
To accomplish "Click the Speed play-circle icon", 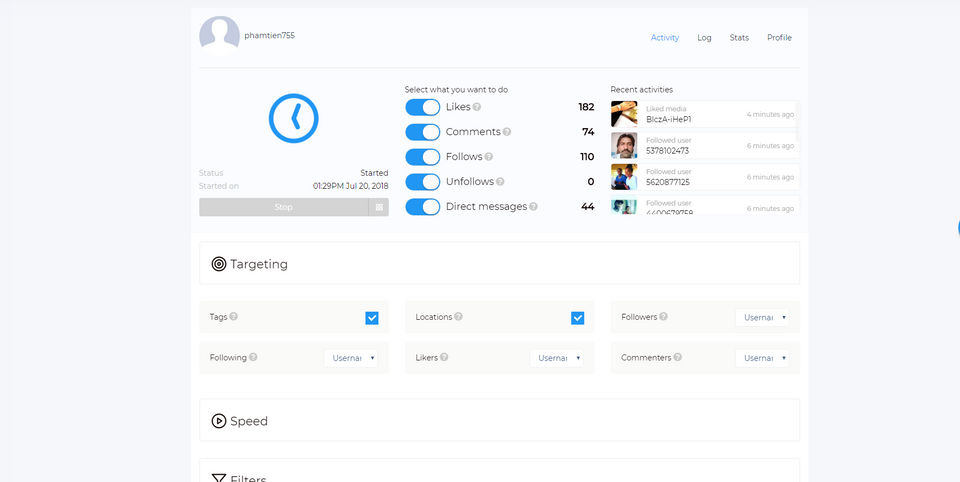I will (x=219, y=421).
